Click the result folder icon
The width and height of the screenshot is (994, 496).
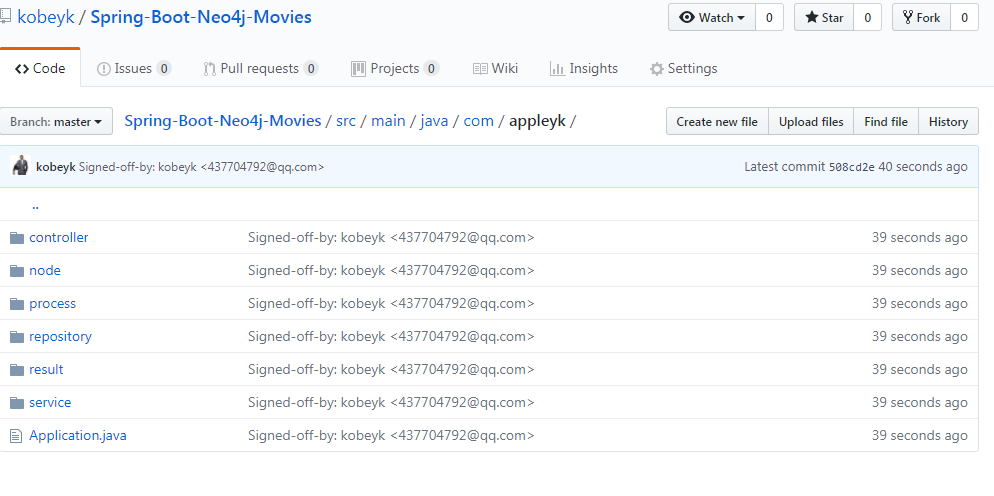[17, 370]
